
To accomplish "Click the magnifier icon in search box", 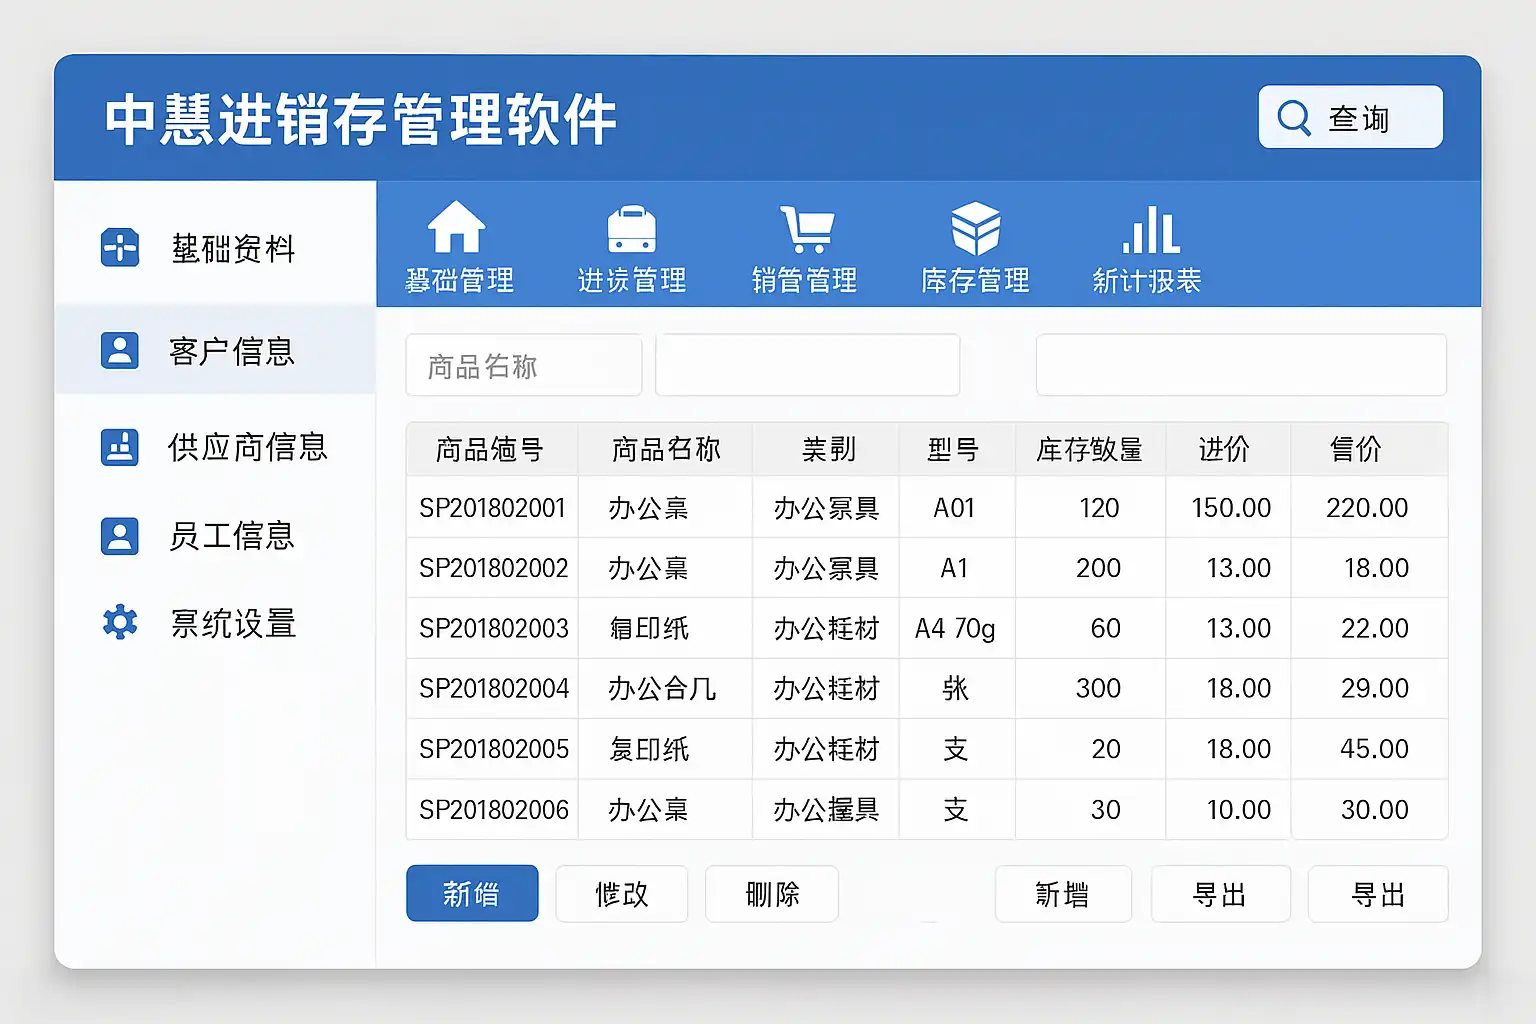I will 1294,118.
